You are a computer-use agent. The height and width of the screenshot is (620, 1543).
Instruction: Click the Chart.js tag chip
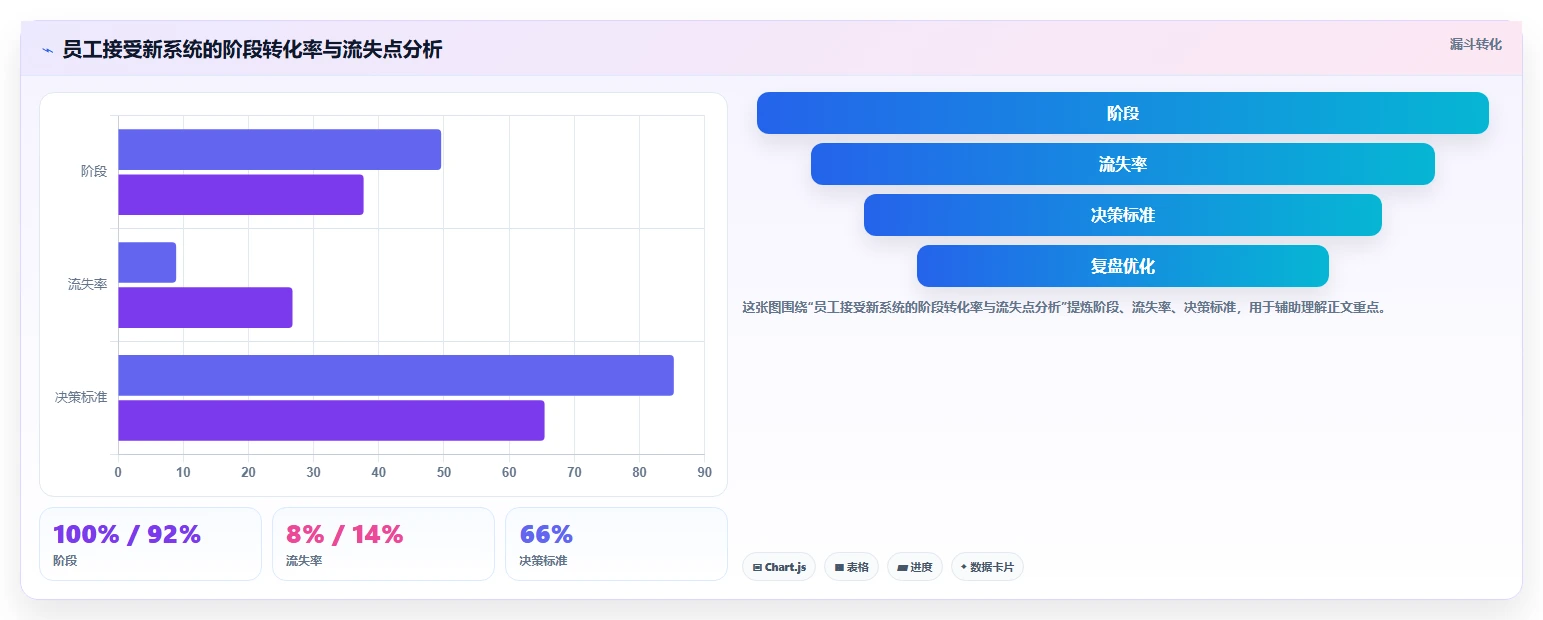[x=779, y=567]
